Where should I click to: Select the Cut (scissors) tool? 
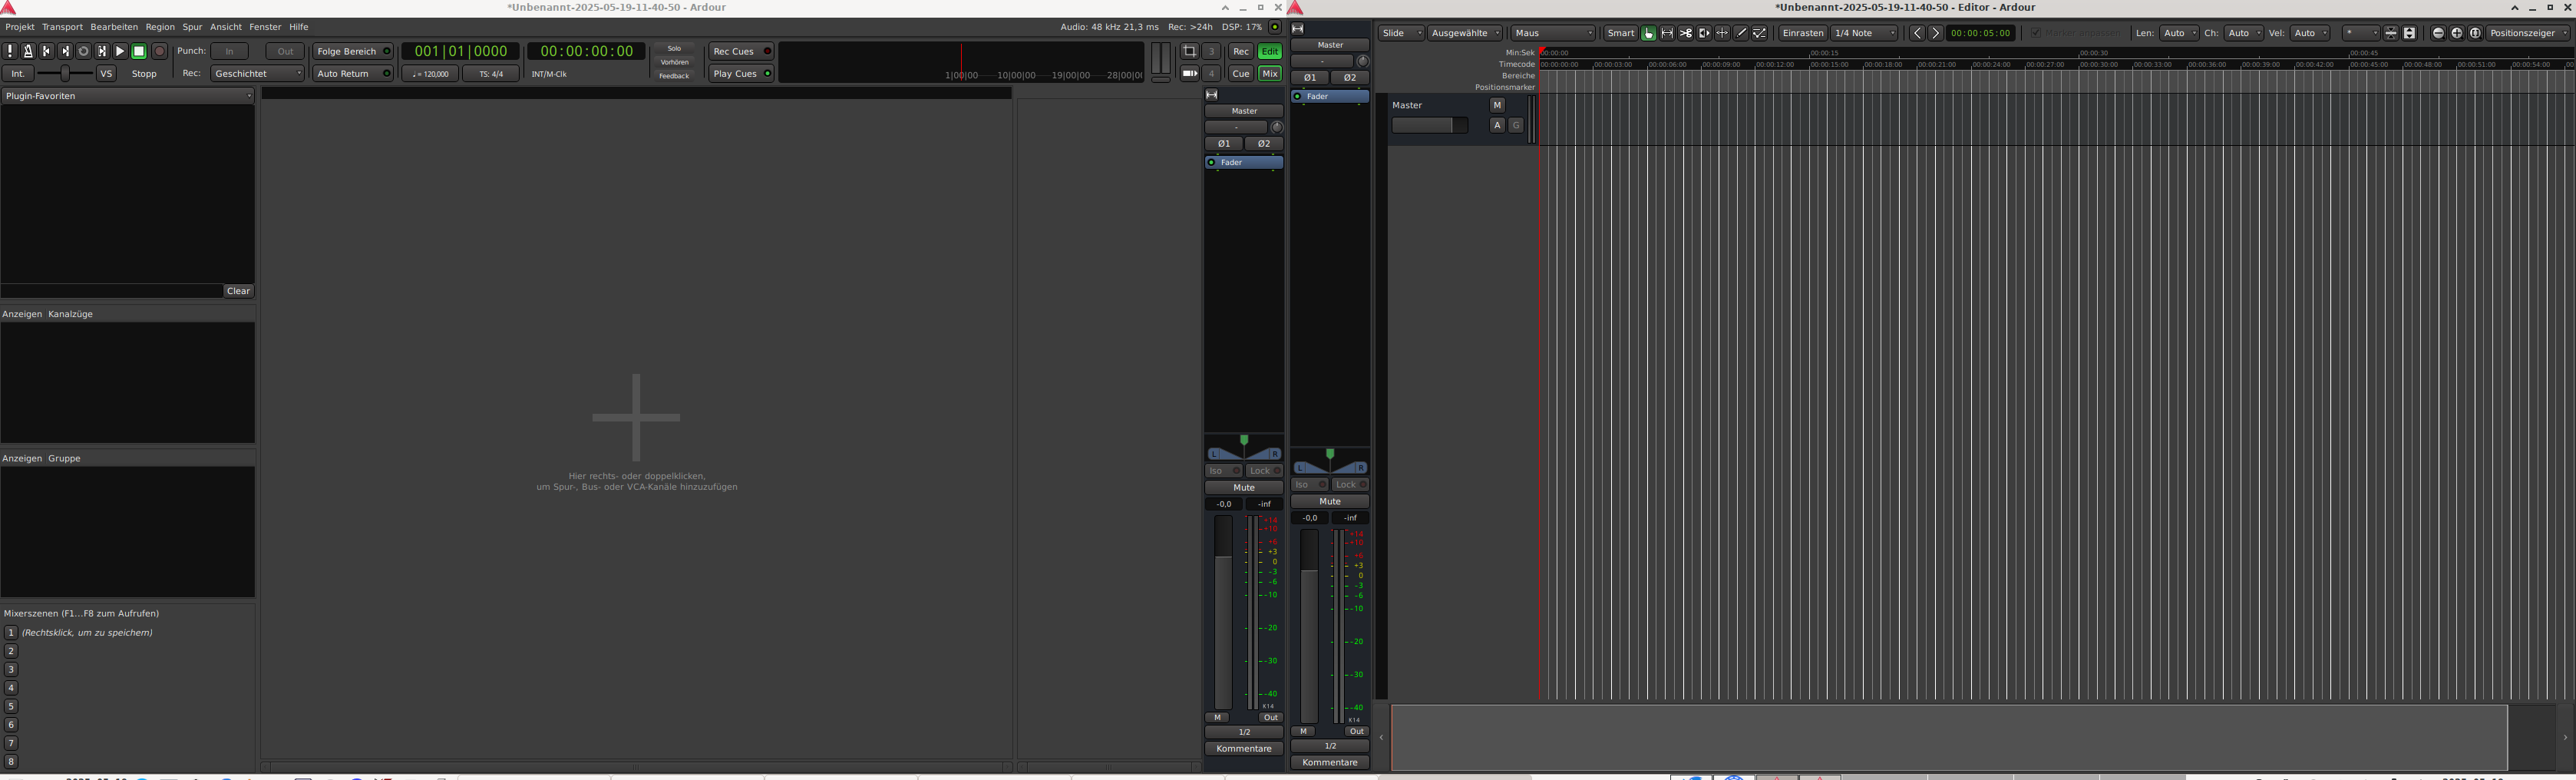(x=1686, y=33)
